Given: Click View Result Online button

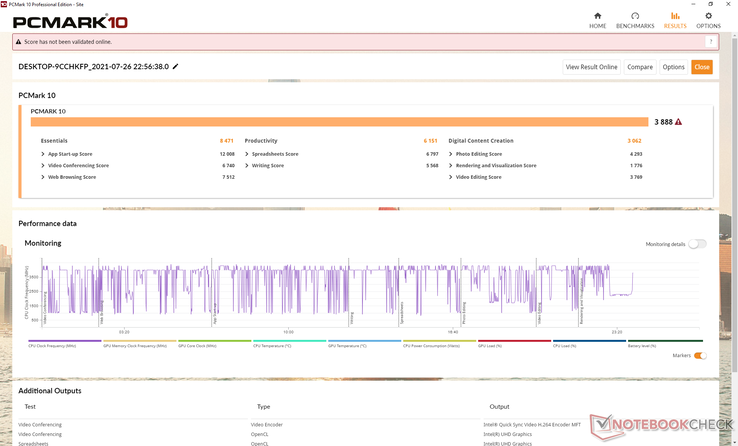Looking at the screenshot, I should (591, 67).
